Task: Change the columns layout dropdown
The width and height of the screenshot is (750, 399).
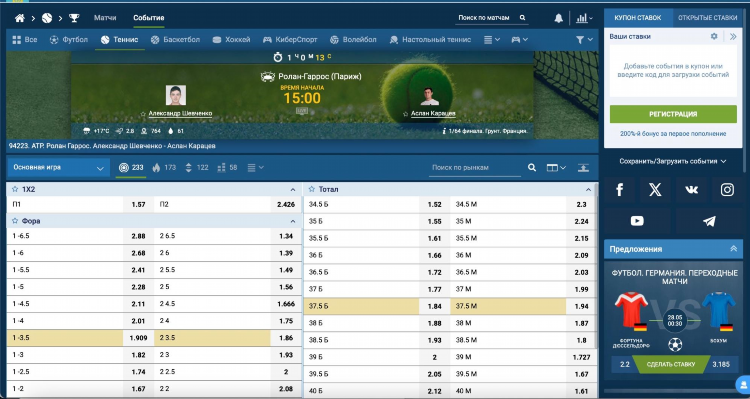Action: click(x=556, y=167)
